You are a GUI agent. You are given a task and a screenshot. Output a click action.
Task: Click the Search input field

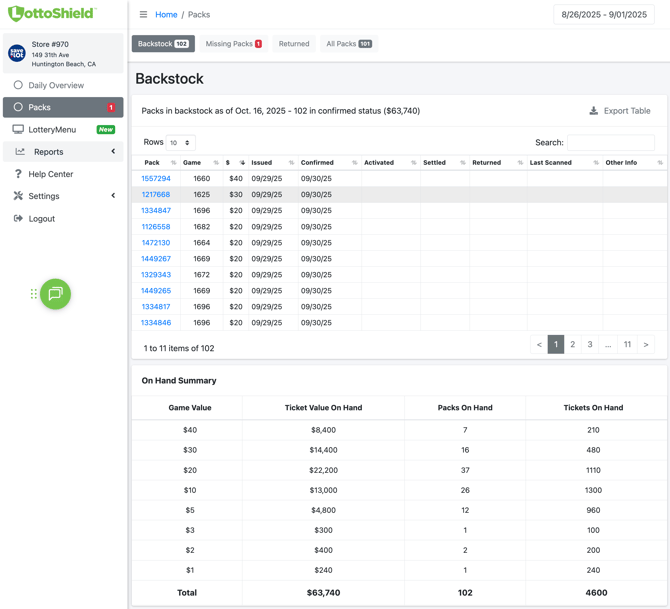(610, 143)
